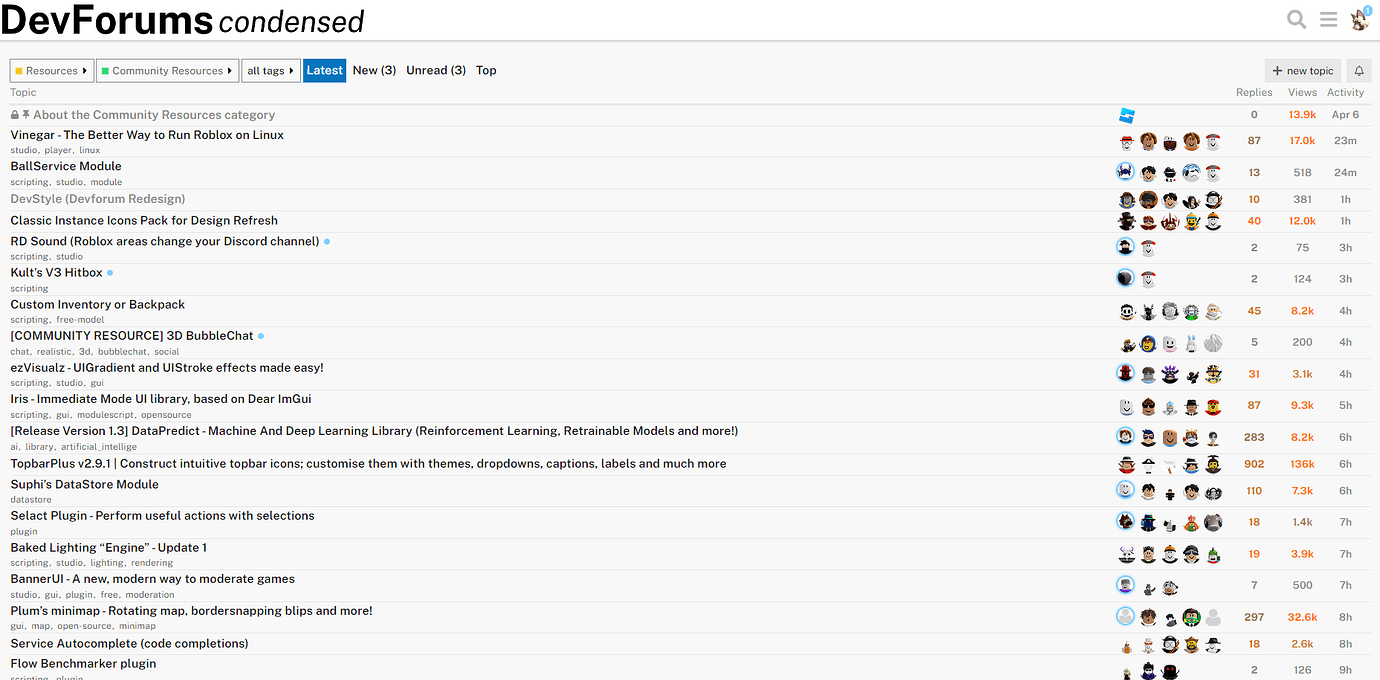Click the lock icon on the pinned About topic
Screen dimensions: 1380x680
pos(13,114)
